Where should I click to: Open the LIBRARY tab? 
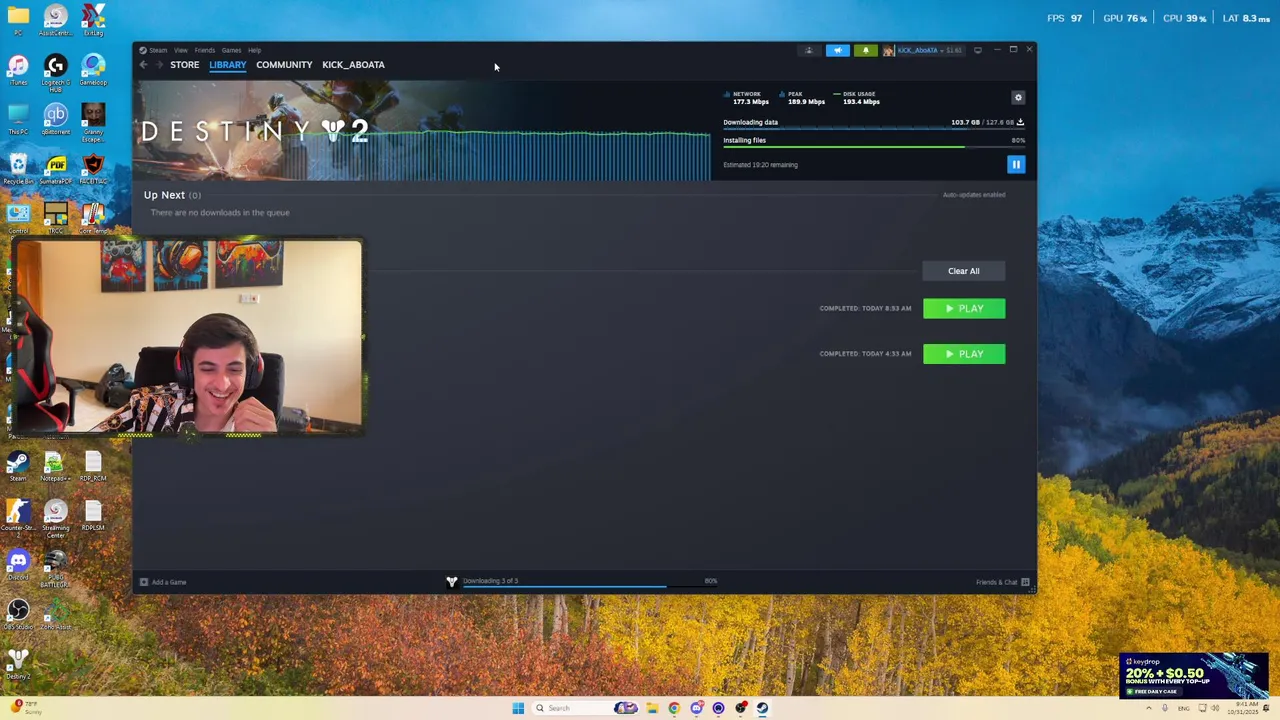click(227, 65)
